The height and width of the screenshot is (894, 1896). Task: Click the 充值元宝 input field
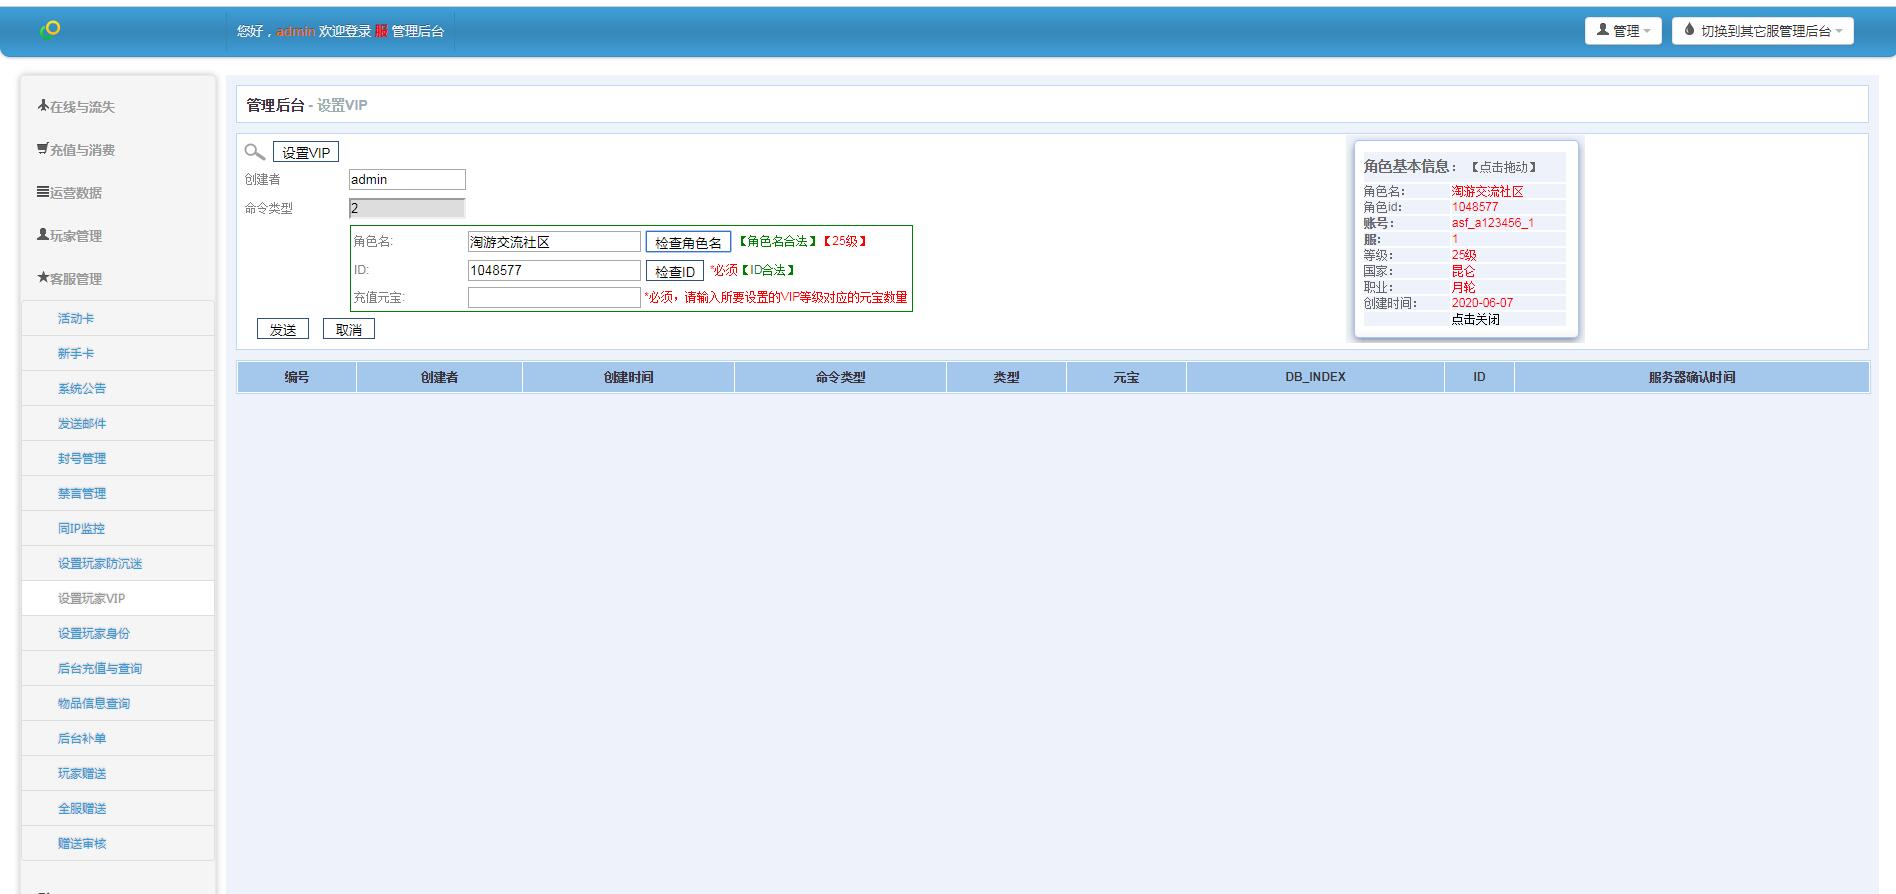[554, 298]
